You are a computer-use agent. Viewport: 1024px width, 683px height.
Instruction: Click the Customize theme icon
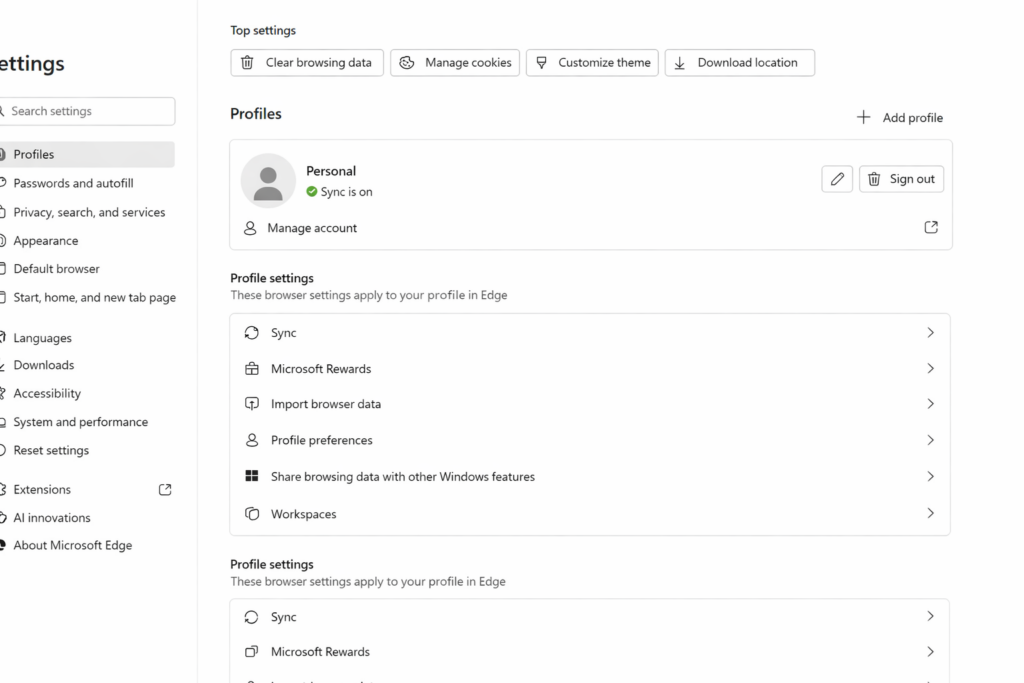tap(541, 62)
